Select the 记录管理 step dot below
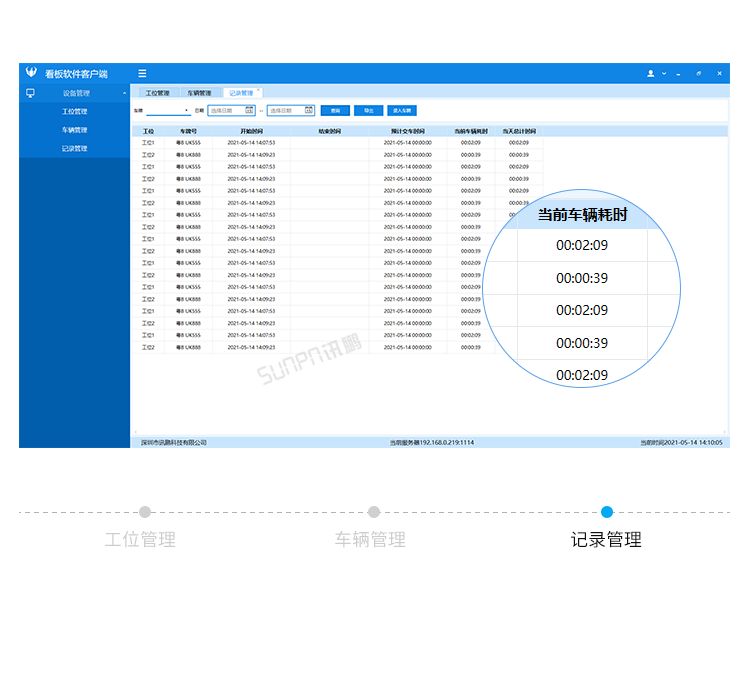This screenshot has width=750, height=678. [x=607, y=512]
